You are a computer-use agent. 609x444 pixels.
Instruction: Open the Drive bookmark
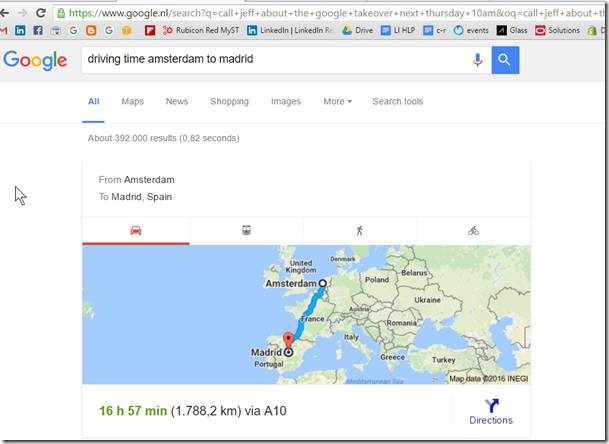point(357,30)
